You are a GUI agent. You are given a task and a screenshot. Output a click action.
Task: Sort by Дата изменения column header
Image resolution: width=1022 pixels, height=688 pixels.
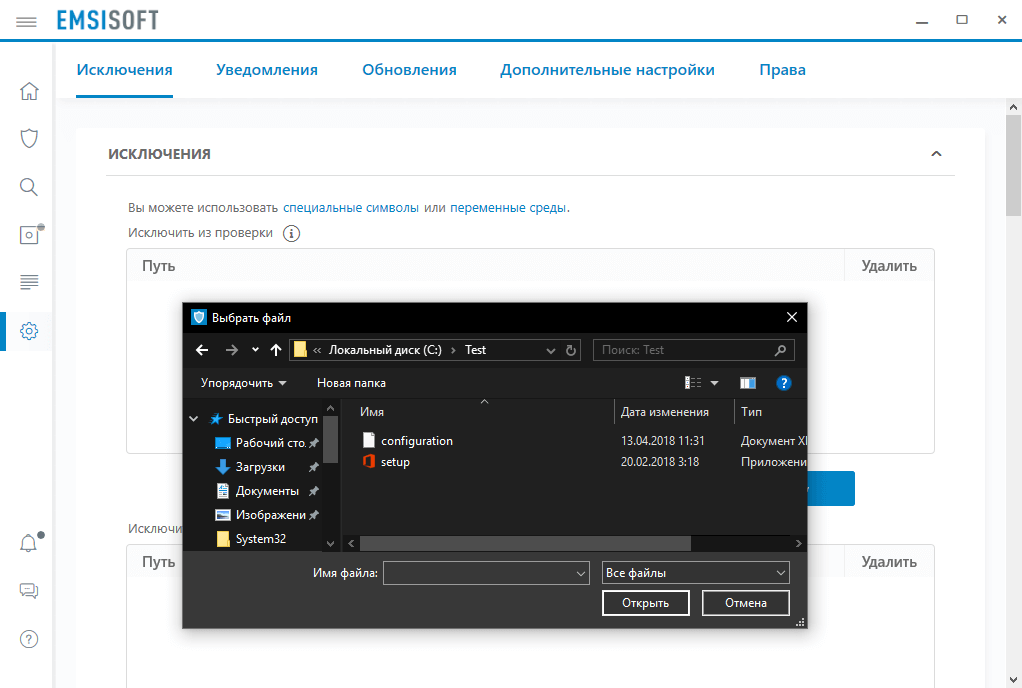pyautogui.click(x=665, y=412)
